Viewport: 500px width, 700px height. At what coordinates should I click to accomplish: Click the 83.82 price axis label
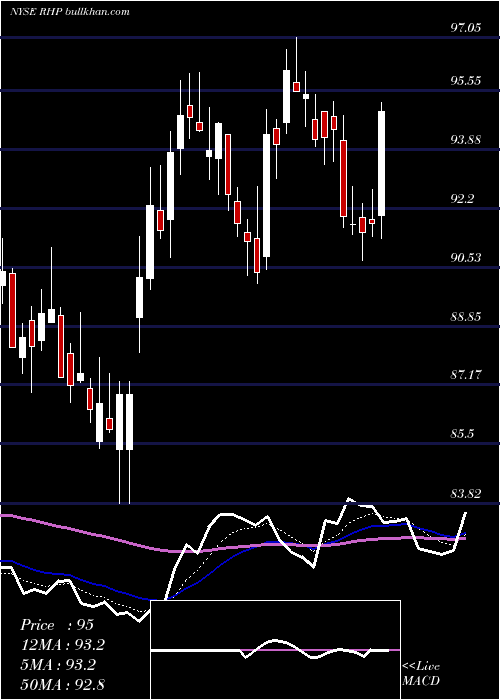pyautogui.click(x=466, y=493)
